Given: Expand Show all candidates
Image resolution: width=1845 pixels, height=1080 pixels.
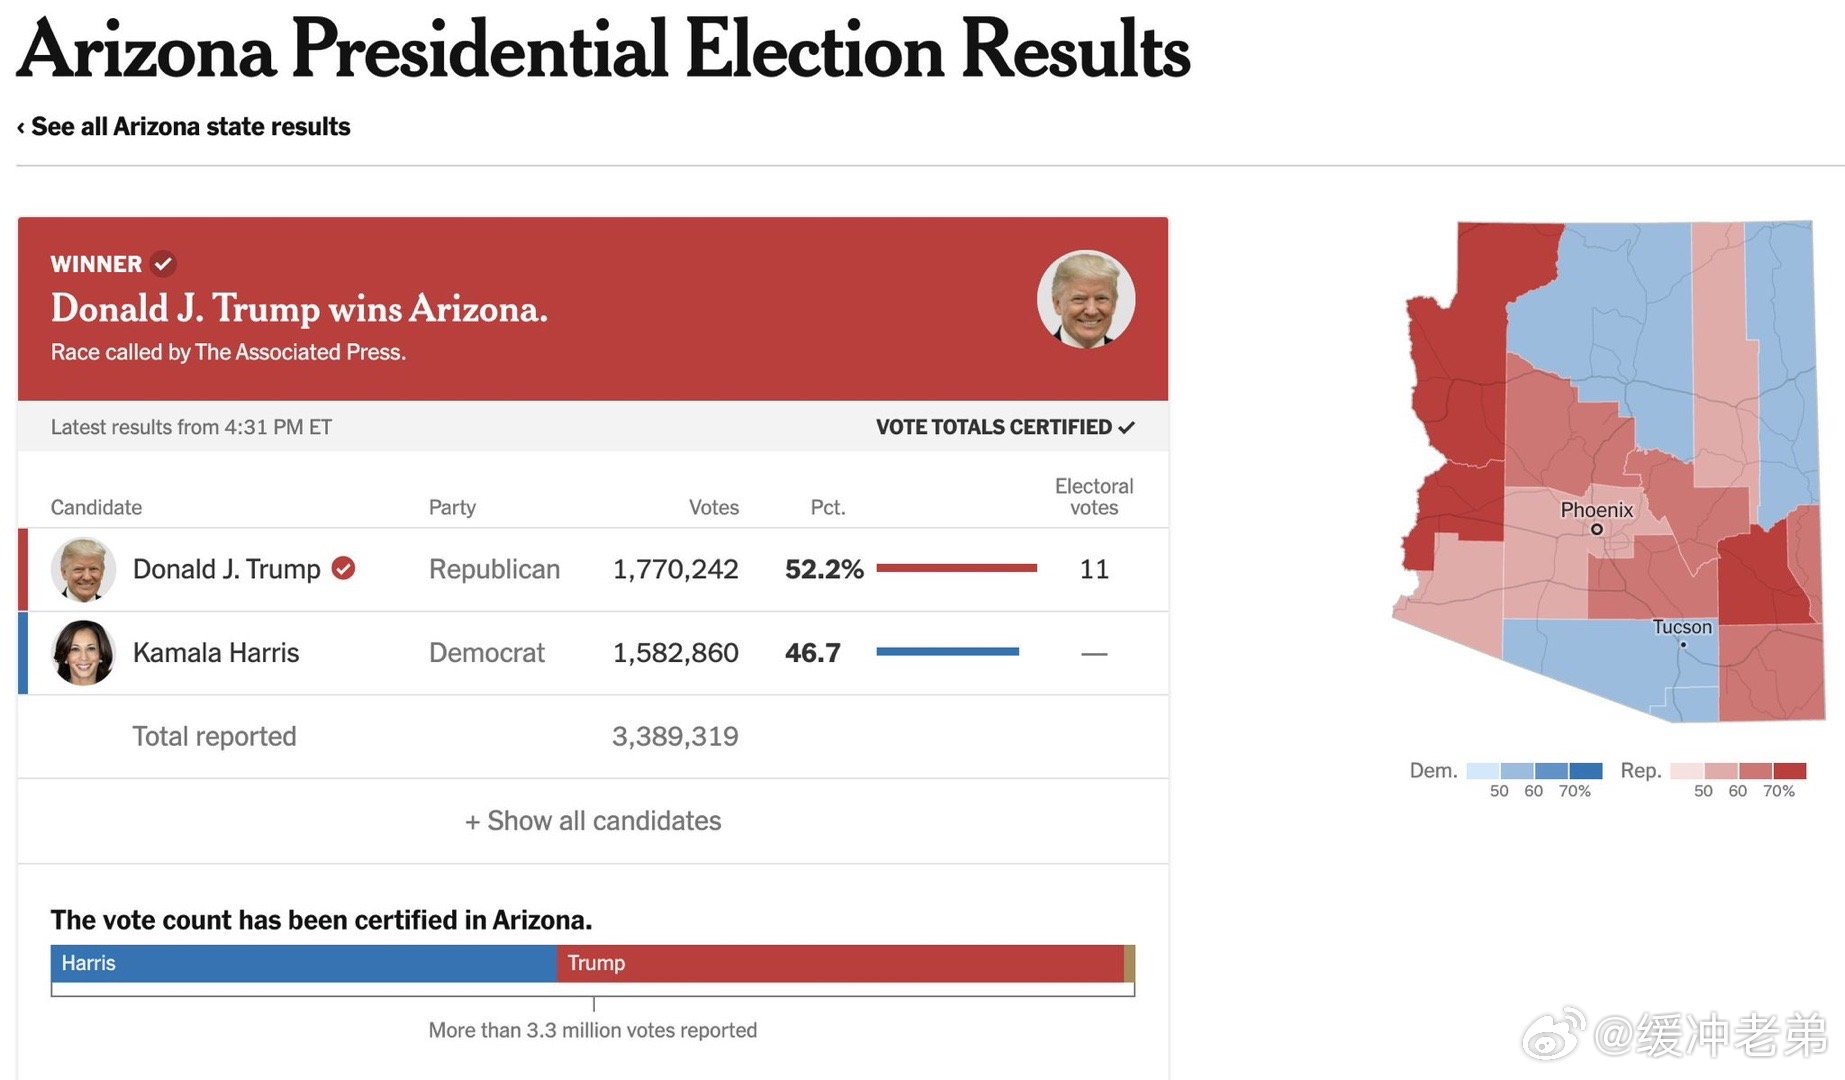Looking at the screenshot, I should tap(593, 821).
